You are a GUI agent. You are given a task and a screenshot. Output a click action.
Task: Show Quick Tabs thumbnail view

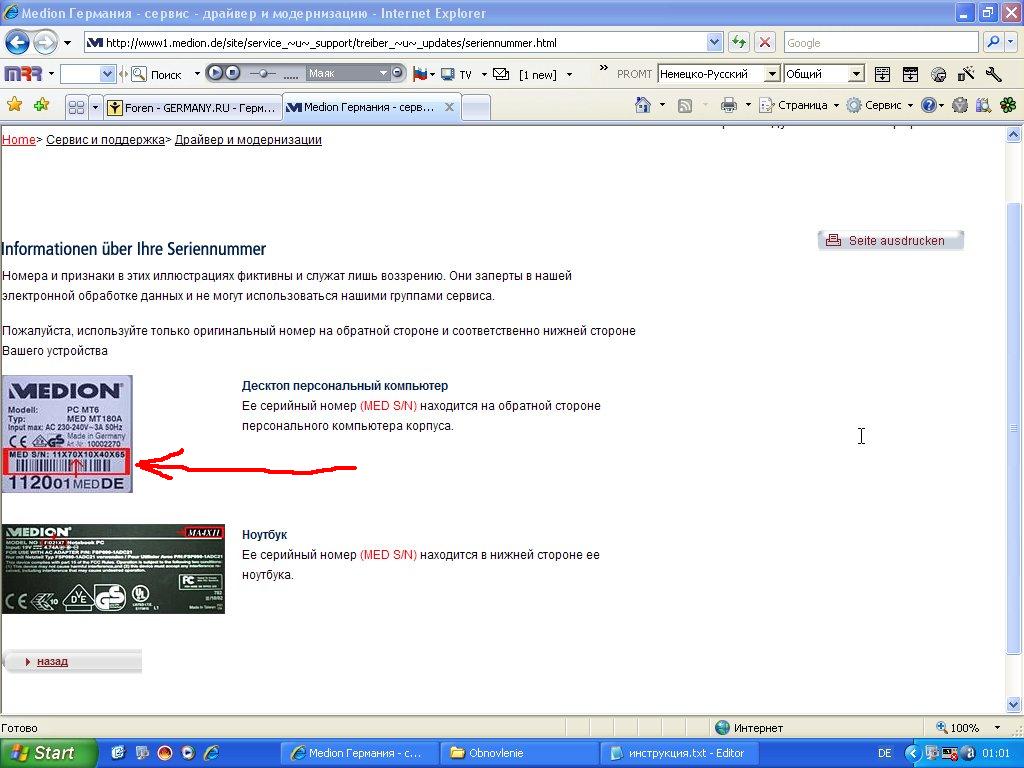76,107
